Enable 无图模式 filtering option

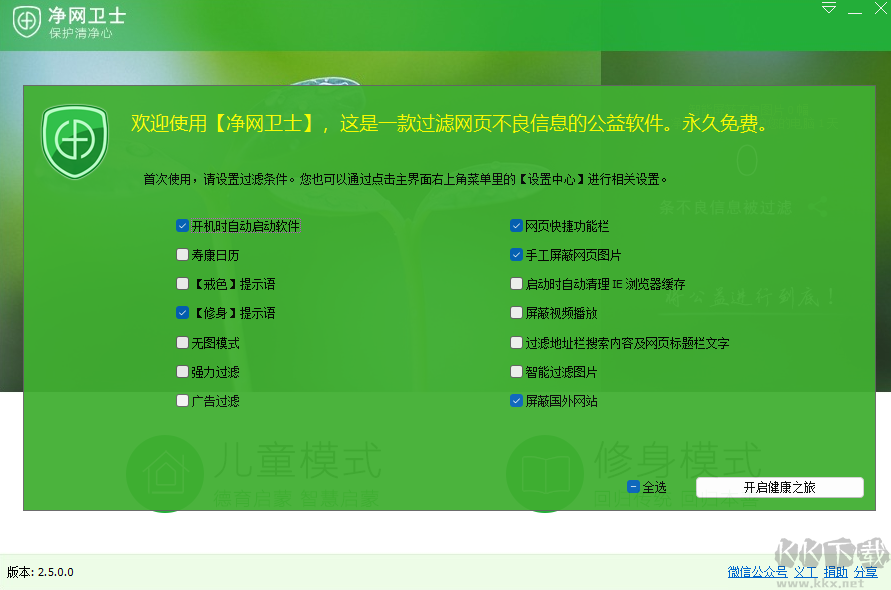click(182, 342)
